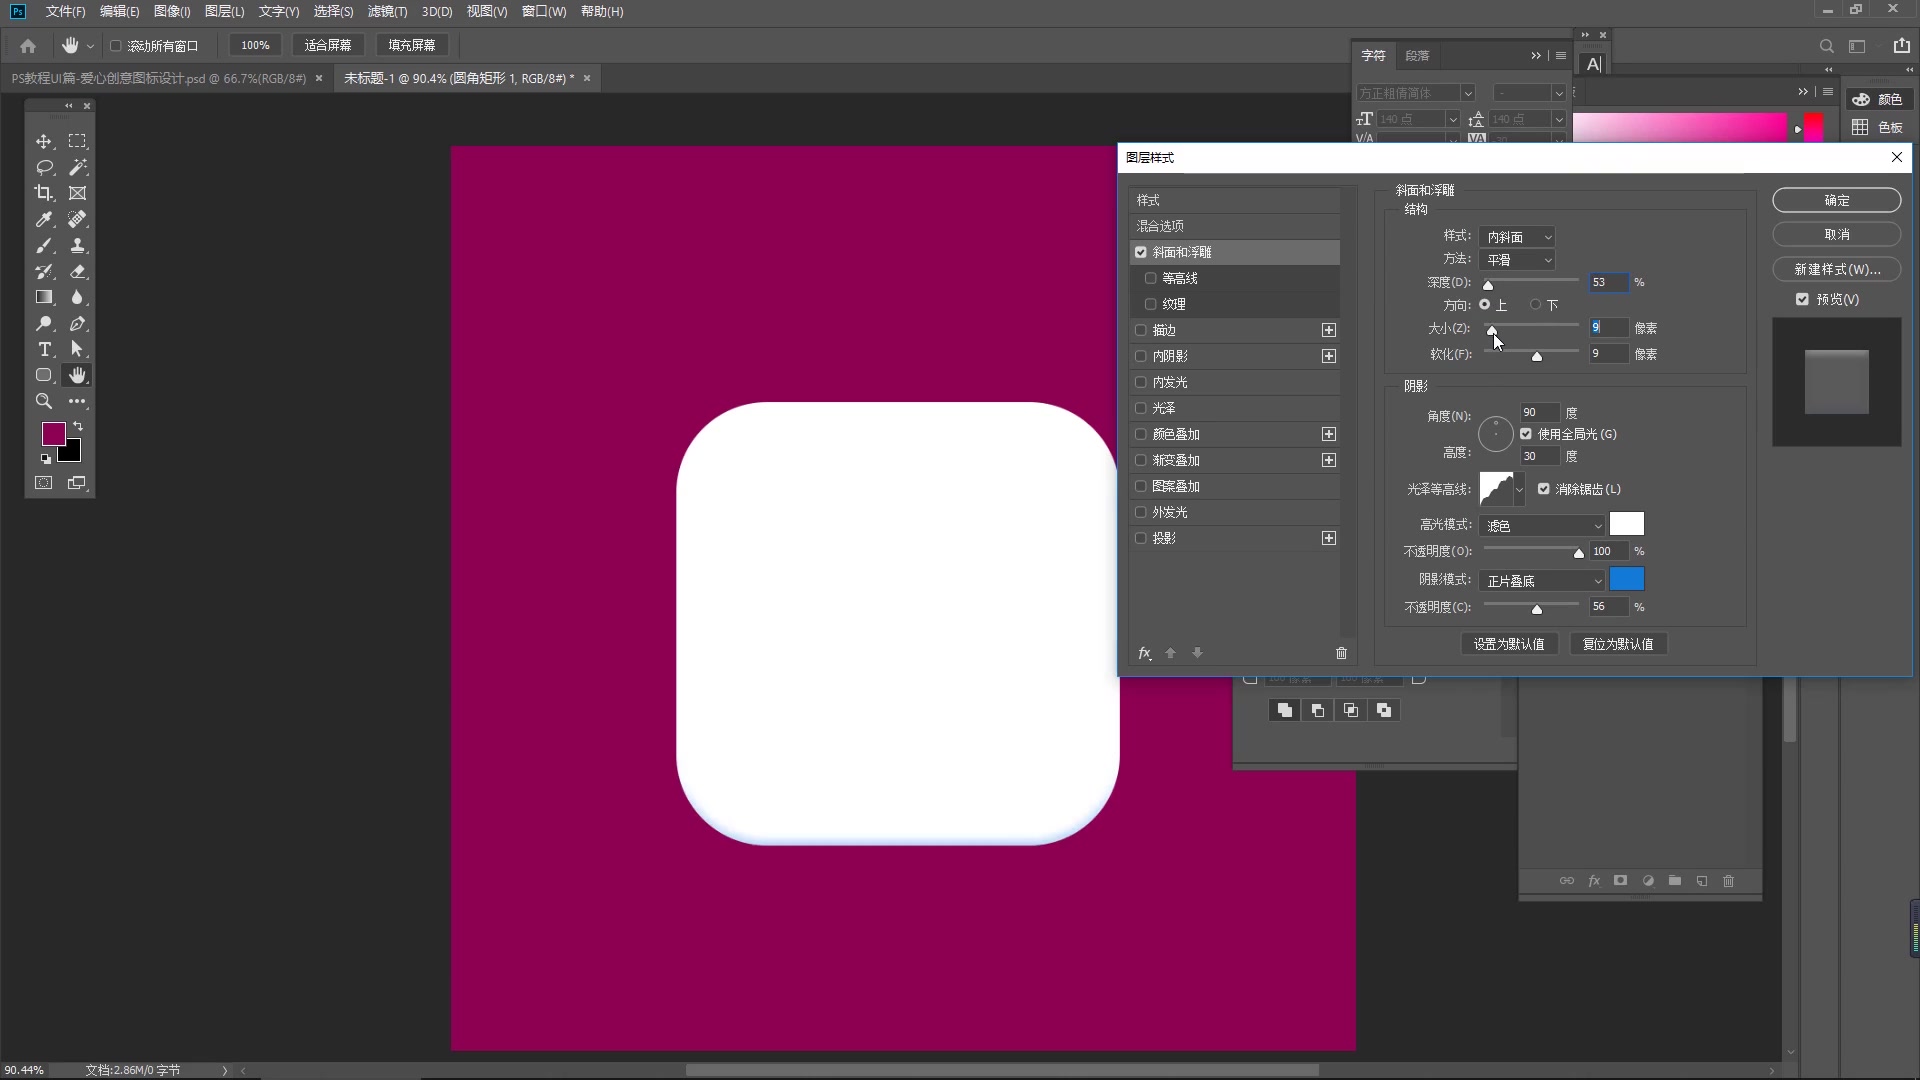Click Make Default (设置为默认值) button
Screen dimensions: 1920x1080
coord(1508,644)
